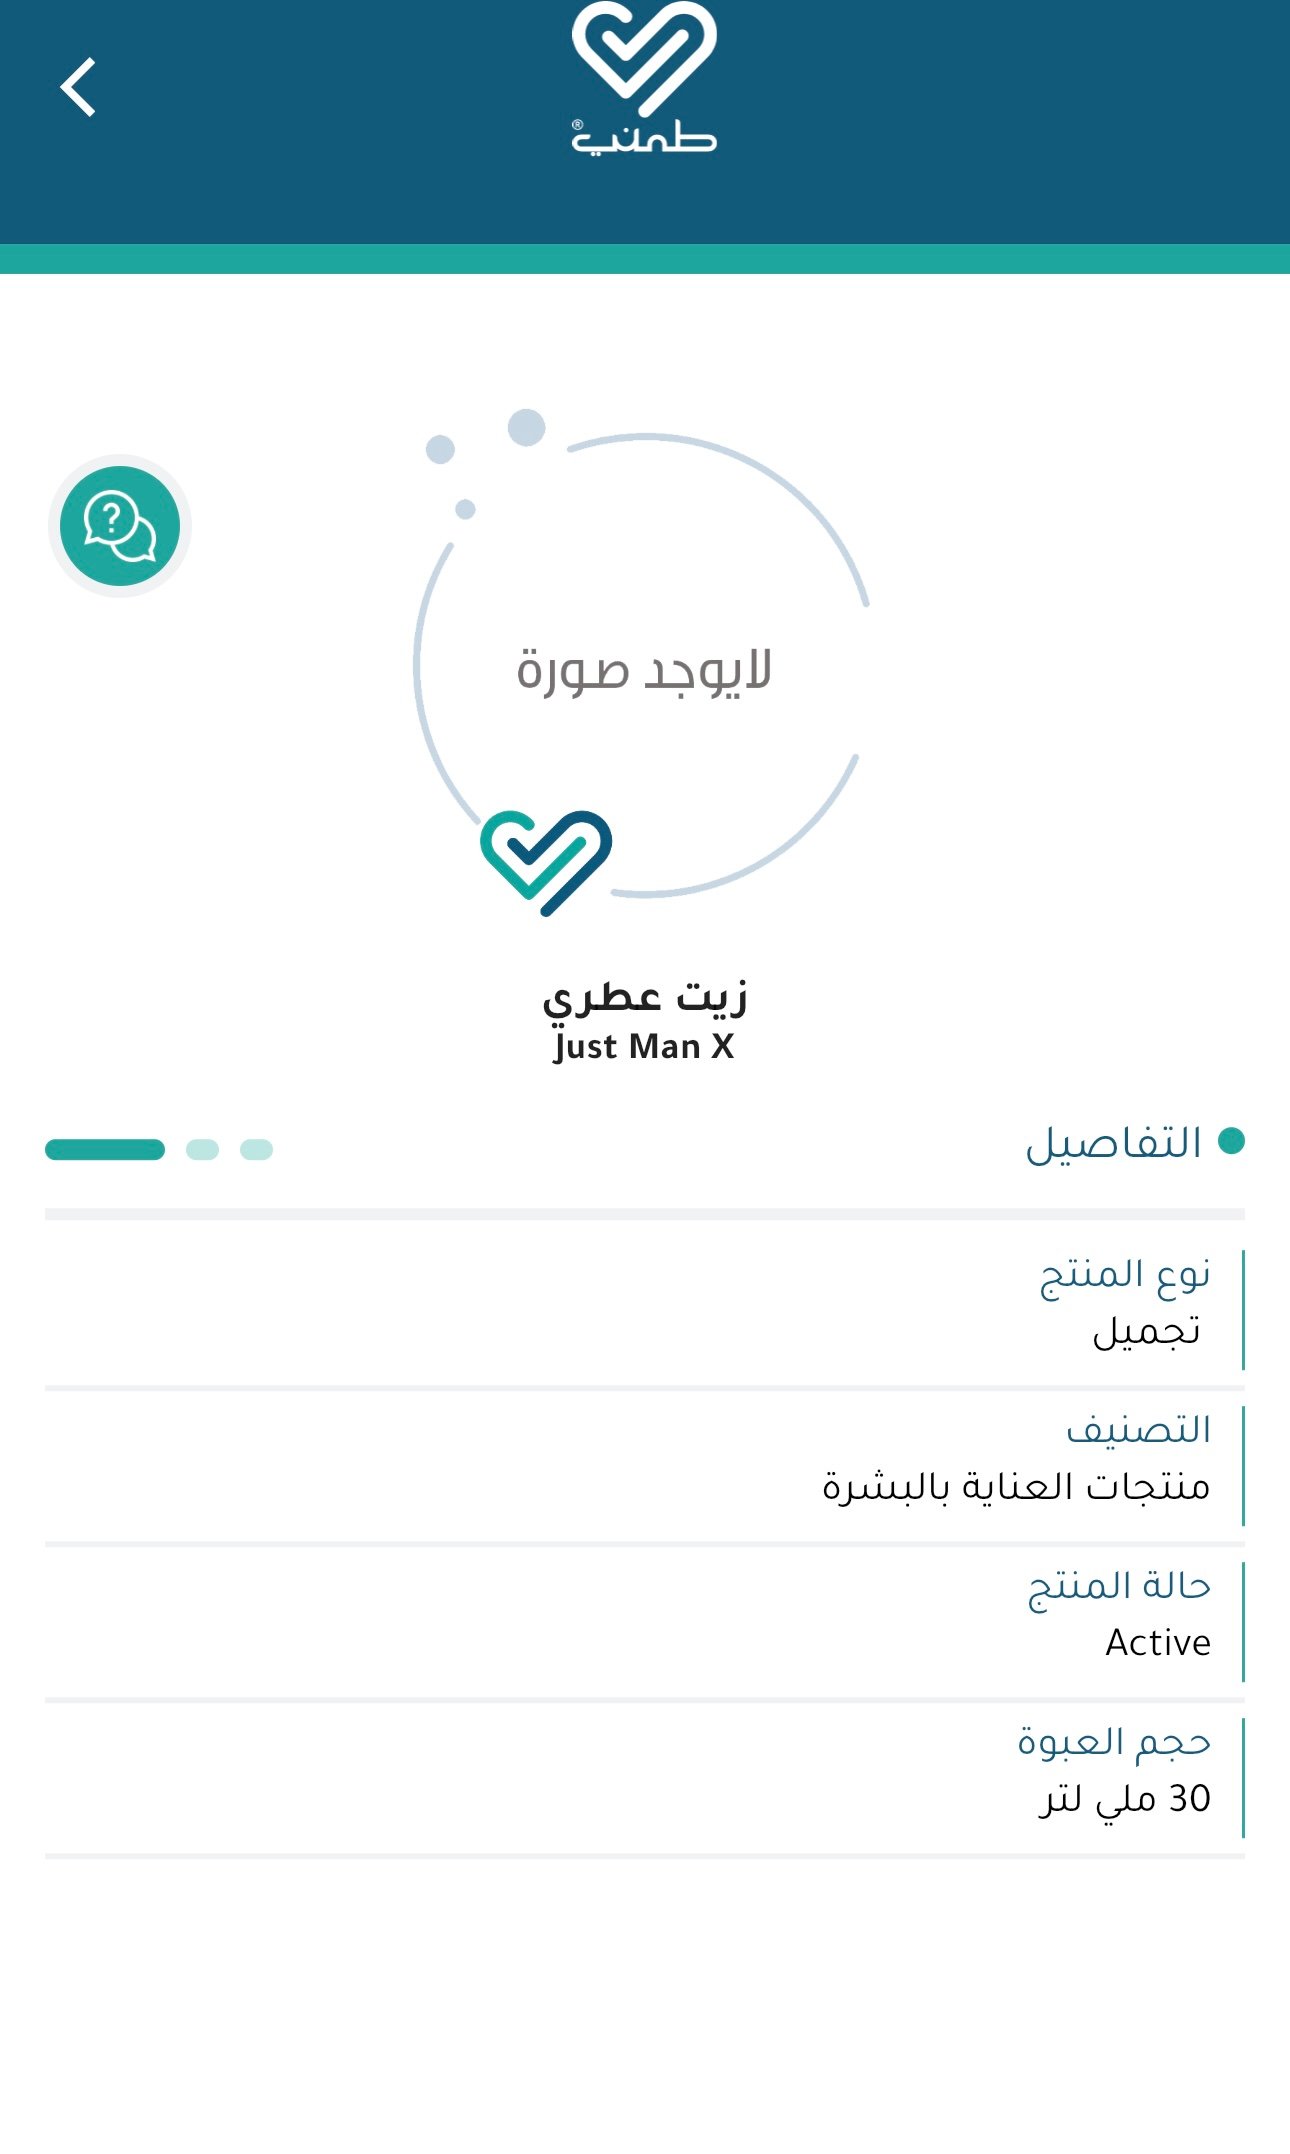Open the التفاصيل section heading
This screenshot has width=1290, height=2154.
pyautogui.click(x=1114, y=1143)
